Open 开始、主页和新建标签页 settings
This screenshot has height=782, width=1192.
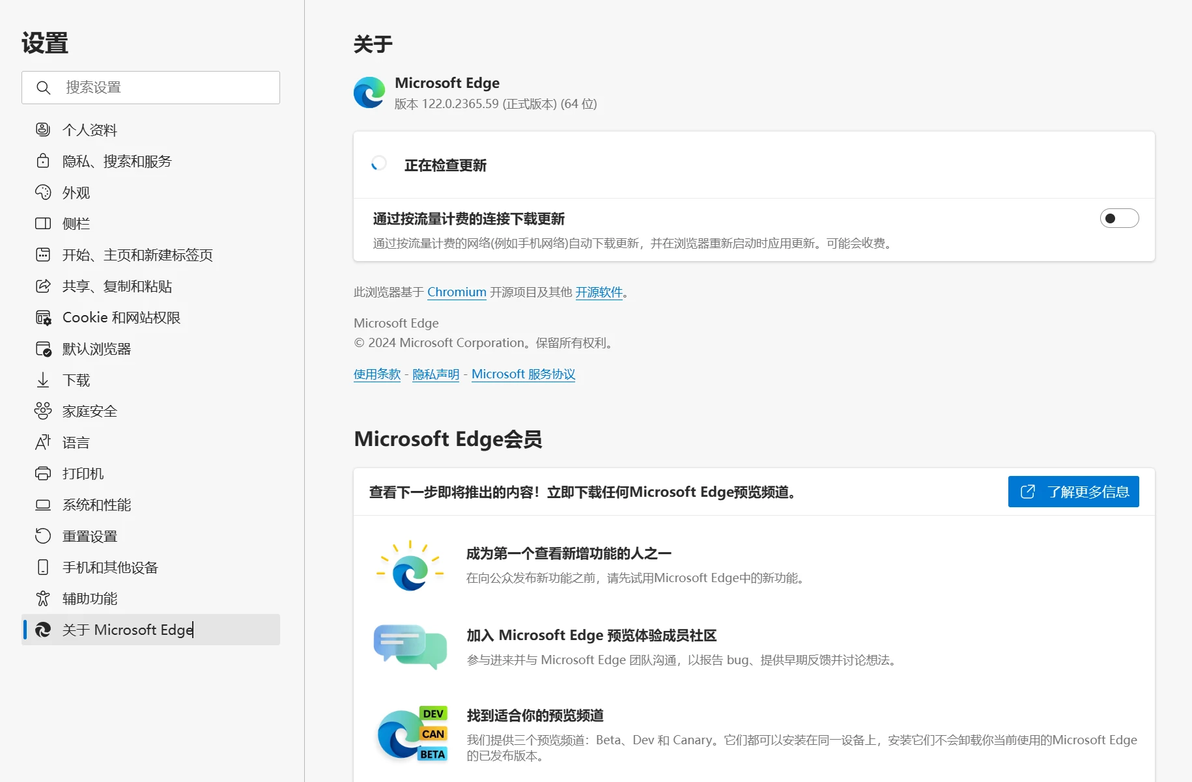coord(151,255)
